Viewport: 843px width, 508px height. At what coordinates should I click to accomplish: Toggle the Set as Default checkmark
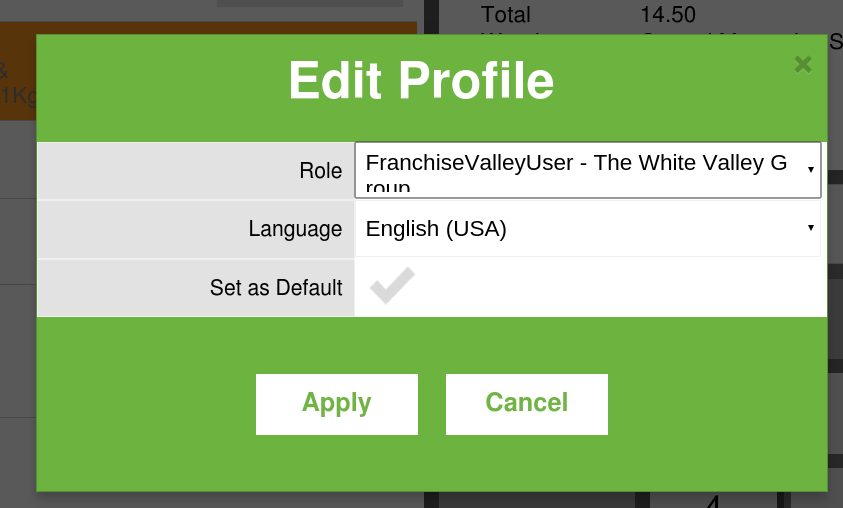click(x=392, y=287)
